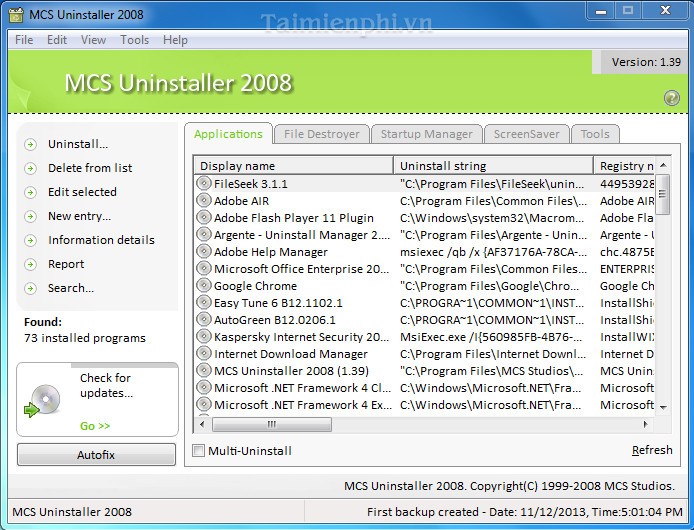The image size is (694, 530).
Task: Click the MCS Uninstaller title bar icon
Action: click(x=16, y=15)
